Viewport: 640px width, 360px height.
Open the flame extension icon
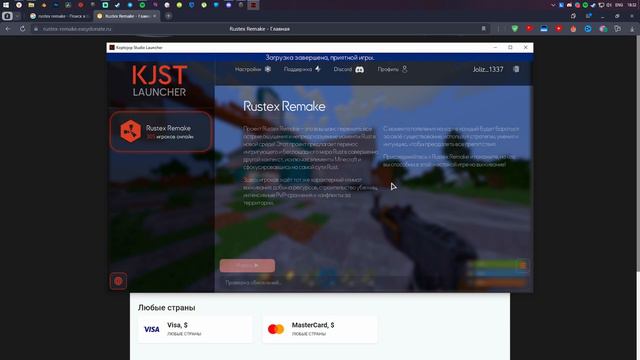coord(573,29)
